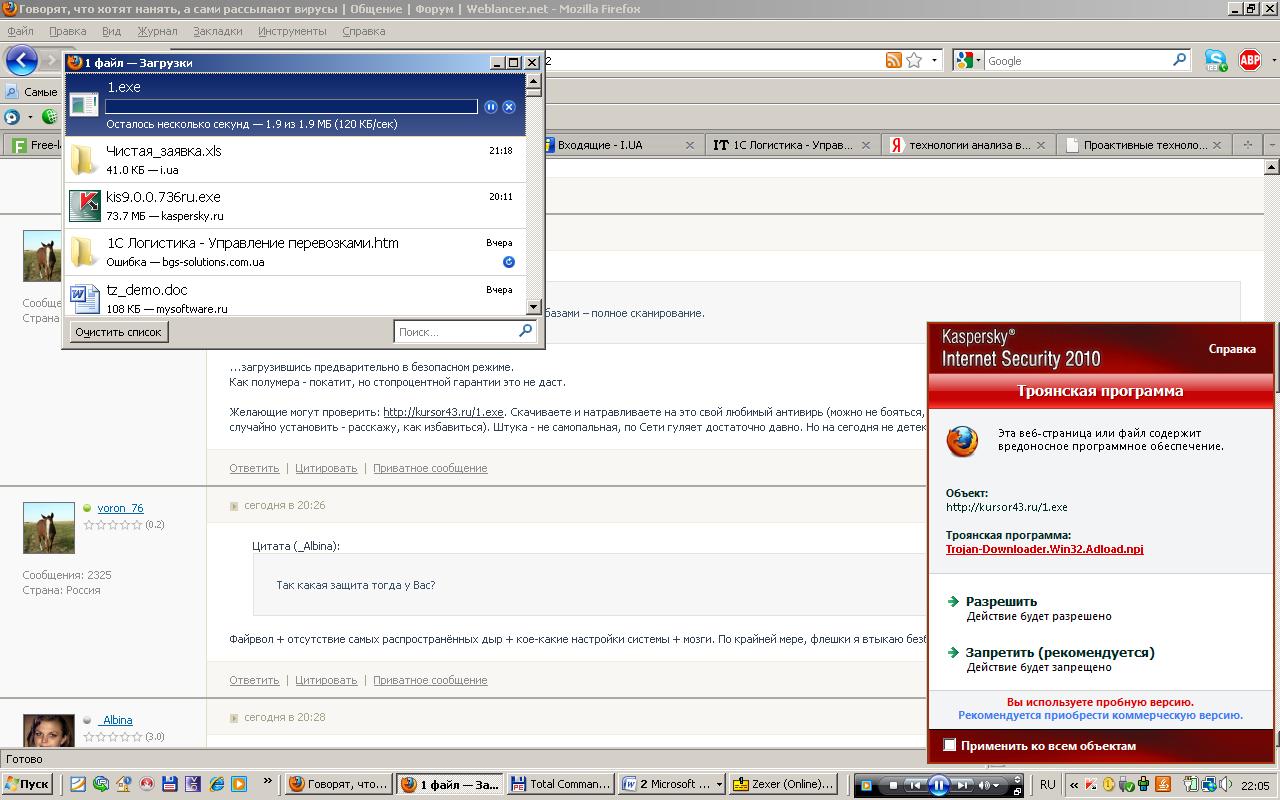Go to previous track in taskbar player
Image resolution: width=1280 pixels, height=800 pixels.
point(914,786)
